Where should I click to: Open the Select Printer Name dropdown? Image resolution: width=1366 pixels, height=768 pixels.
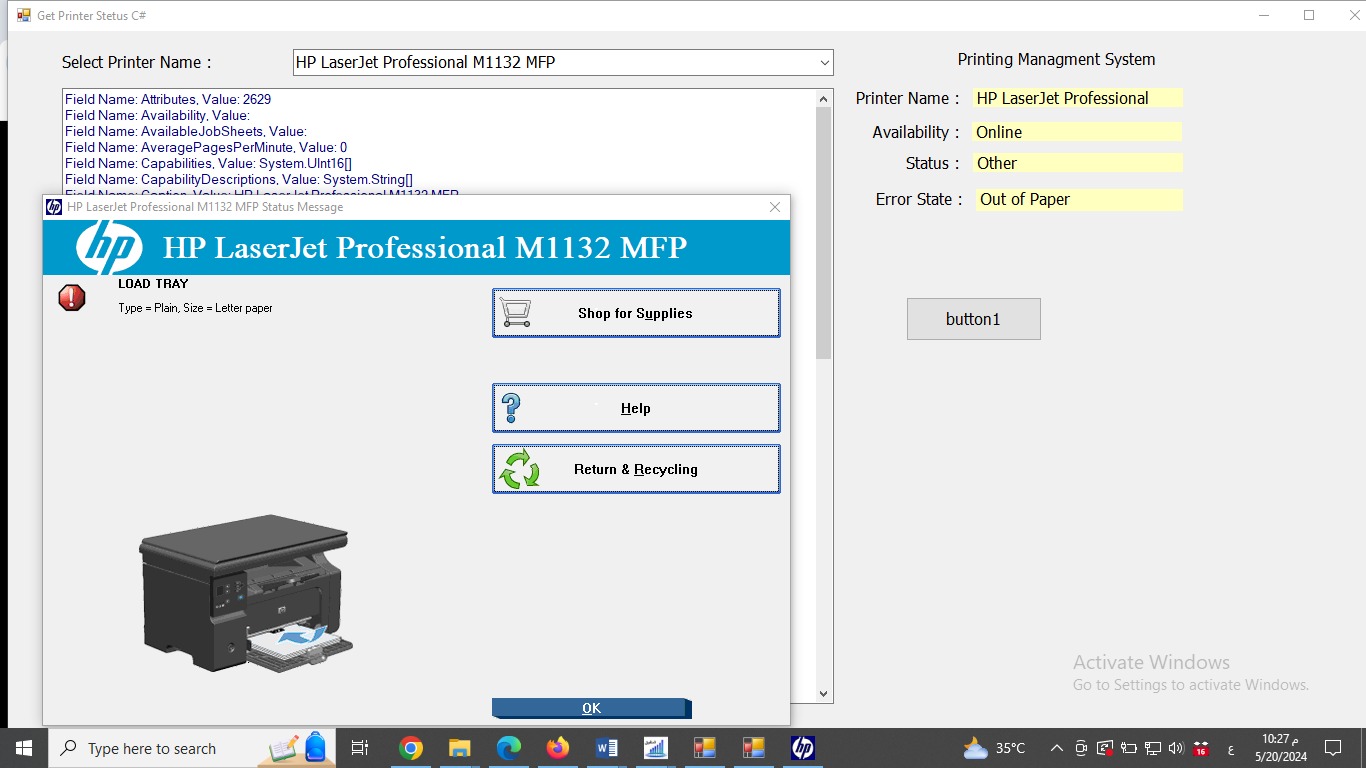(x=563, y=62)
